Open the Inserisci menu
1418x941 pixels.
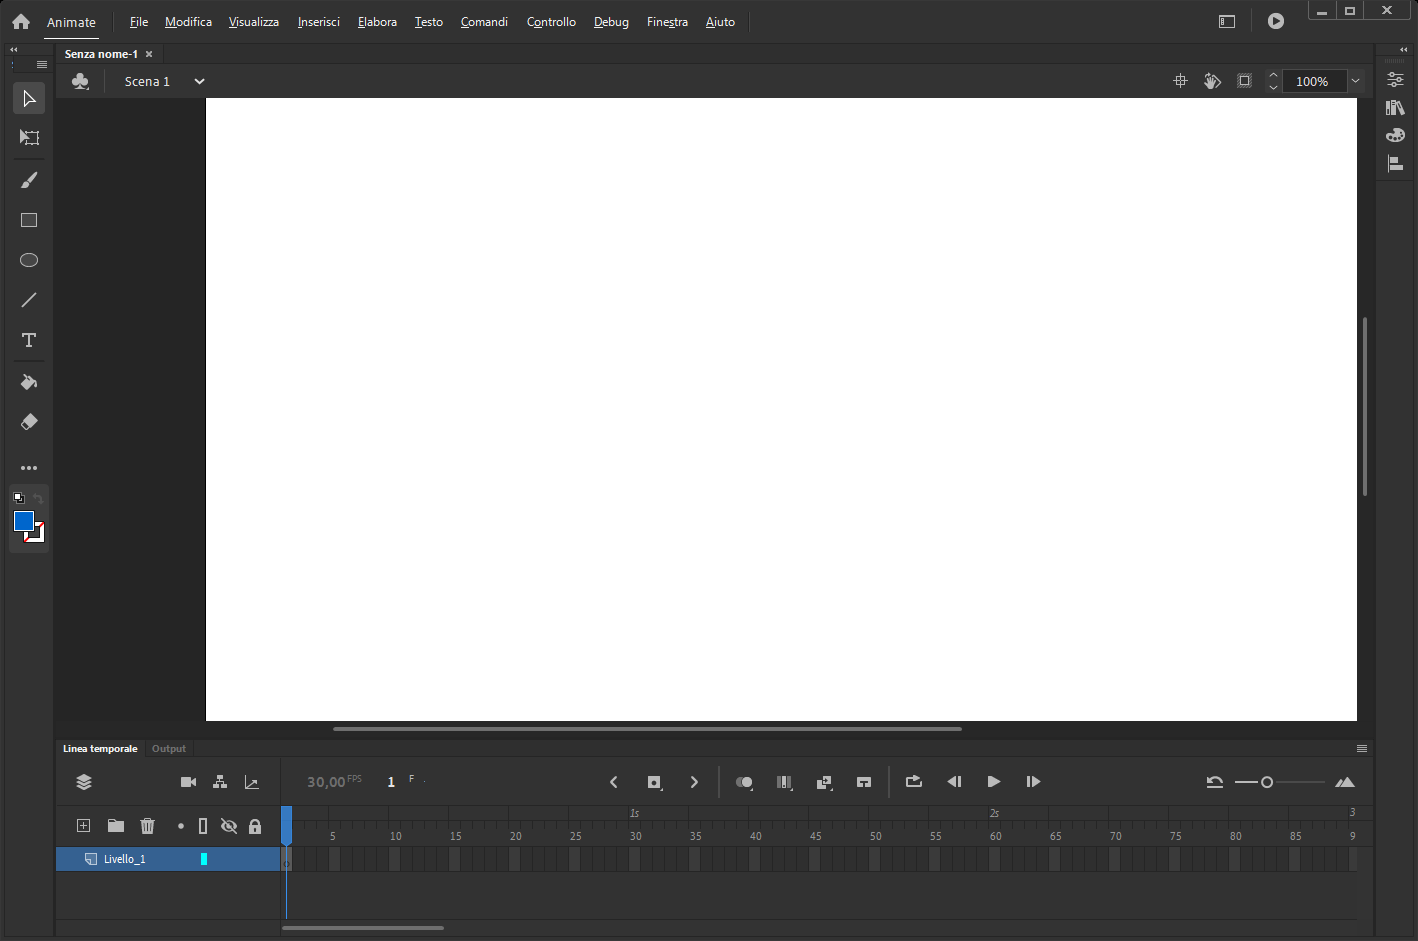pos(319,22)
